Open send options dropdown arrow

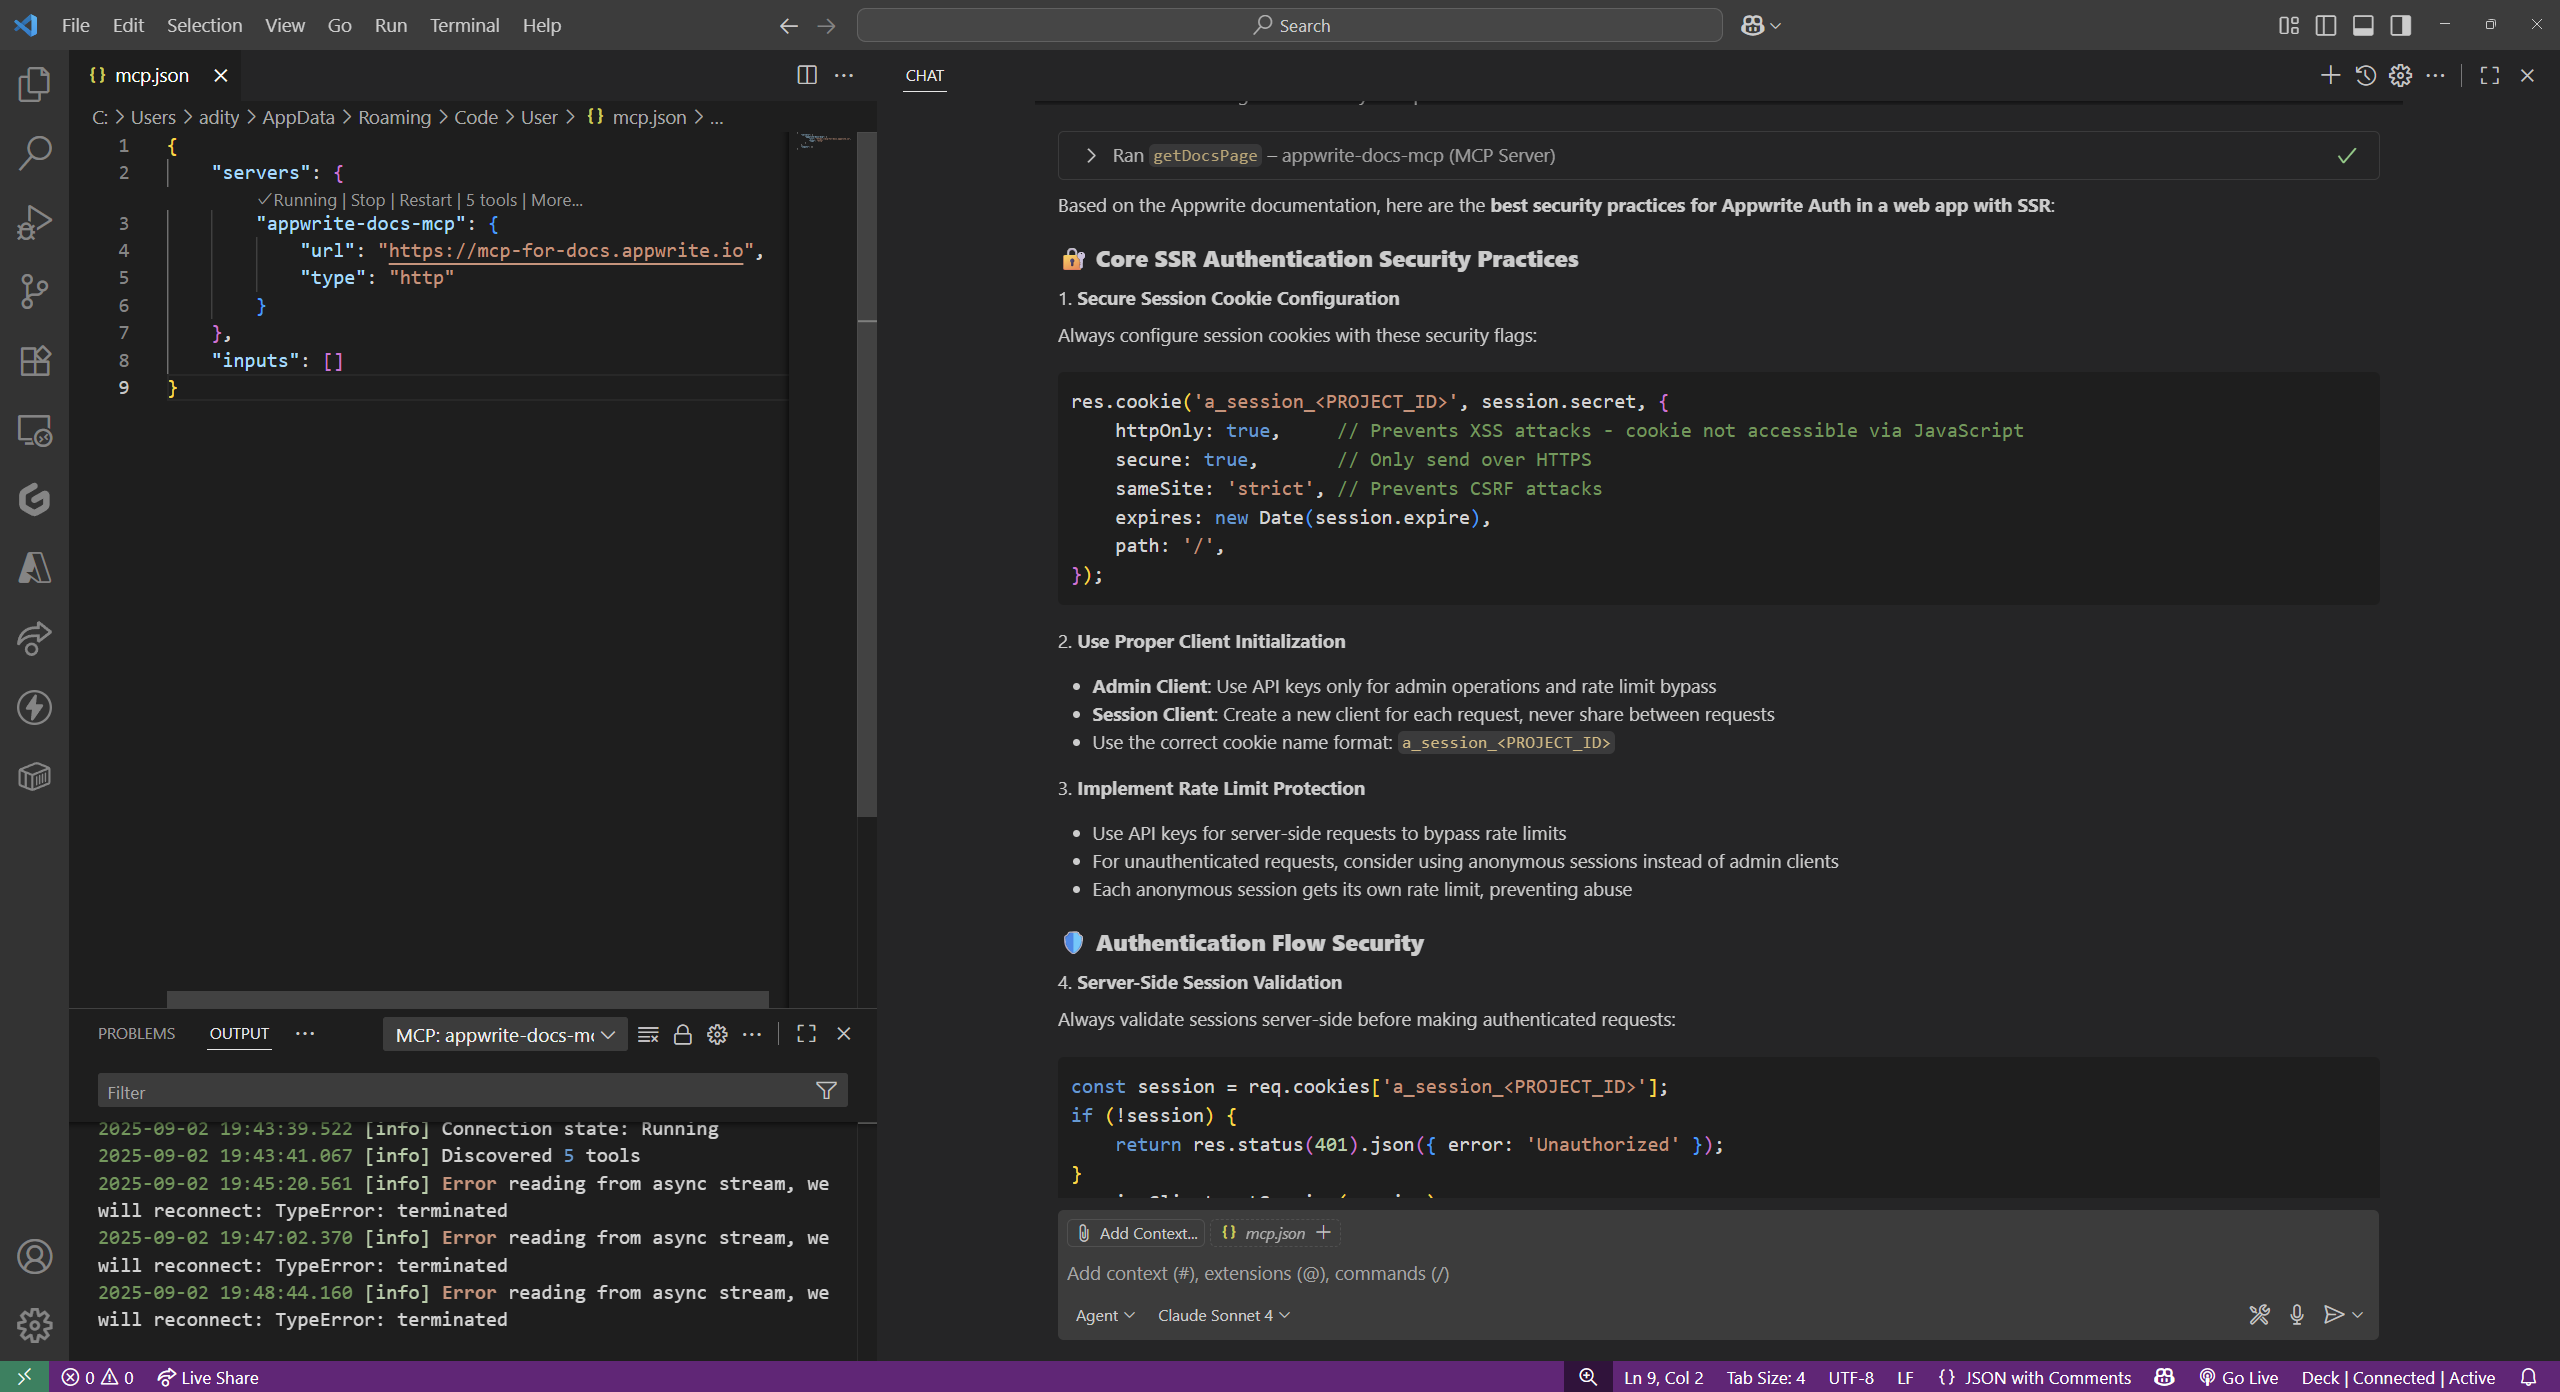pos(2358,1315)
